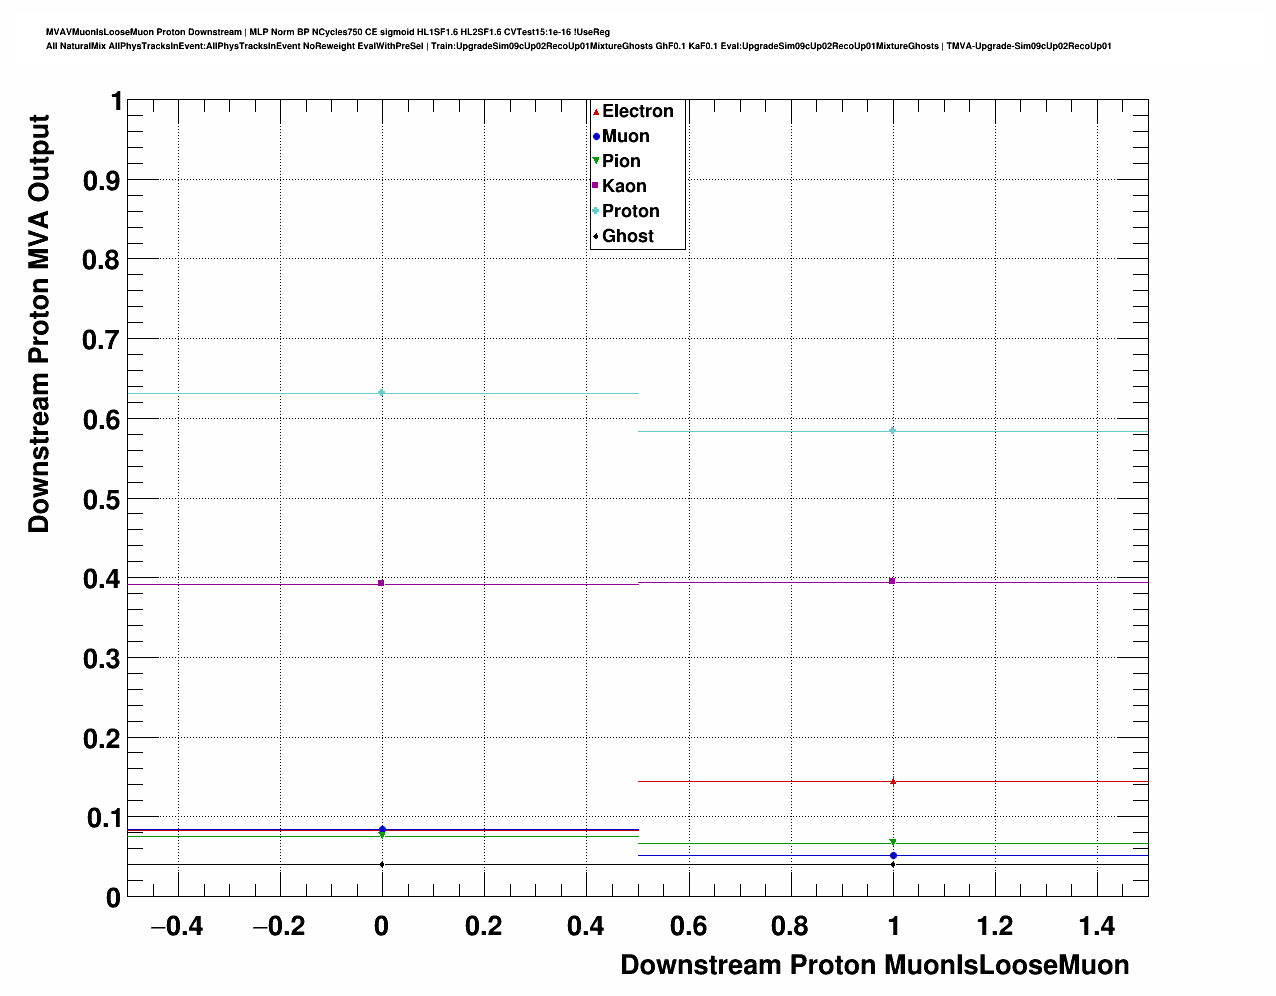Click the Electron data point at x=1
This screenshot has height=996, width=1276.
click(x=893, y=781)
